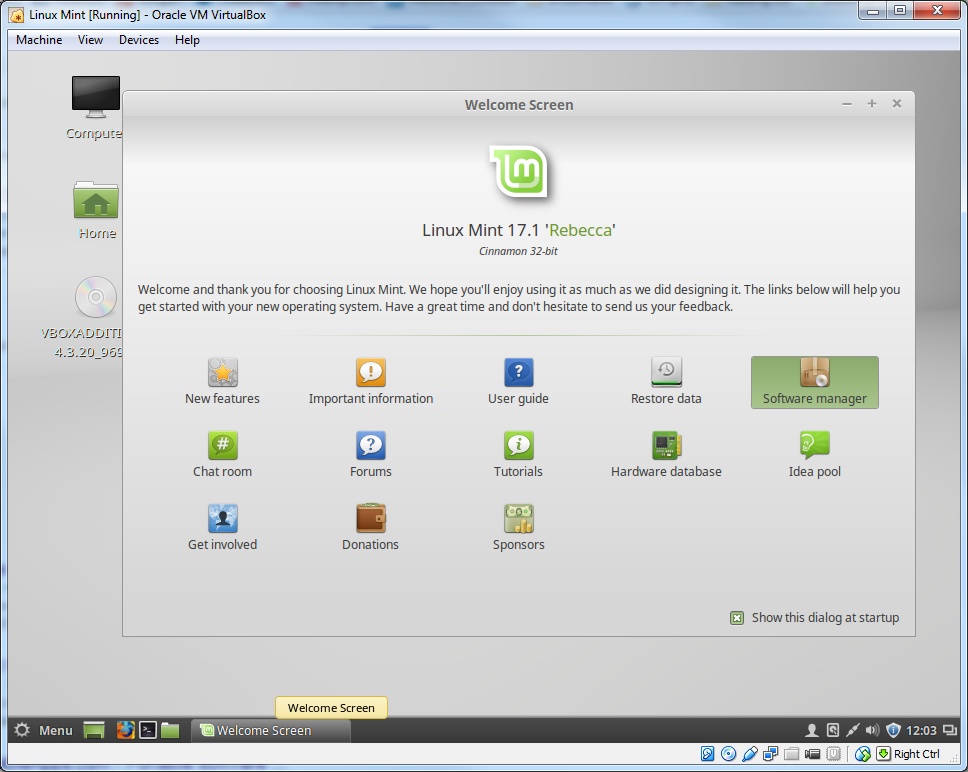Click the 12:03 panel clock
The image size is (968, 772).
(x=921, y=731)
